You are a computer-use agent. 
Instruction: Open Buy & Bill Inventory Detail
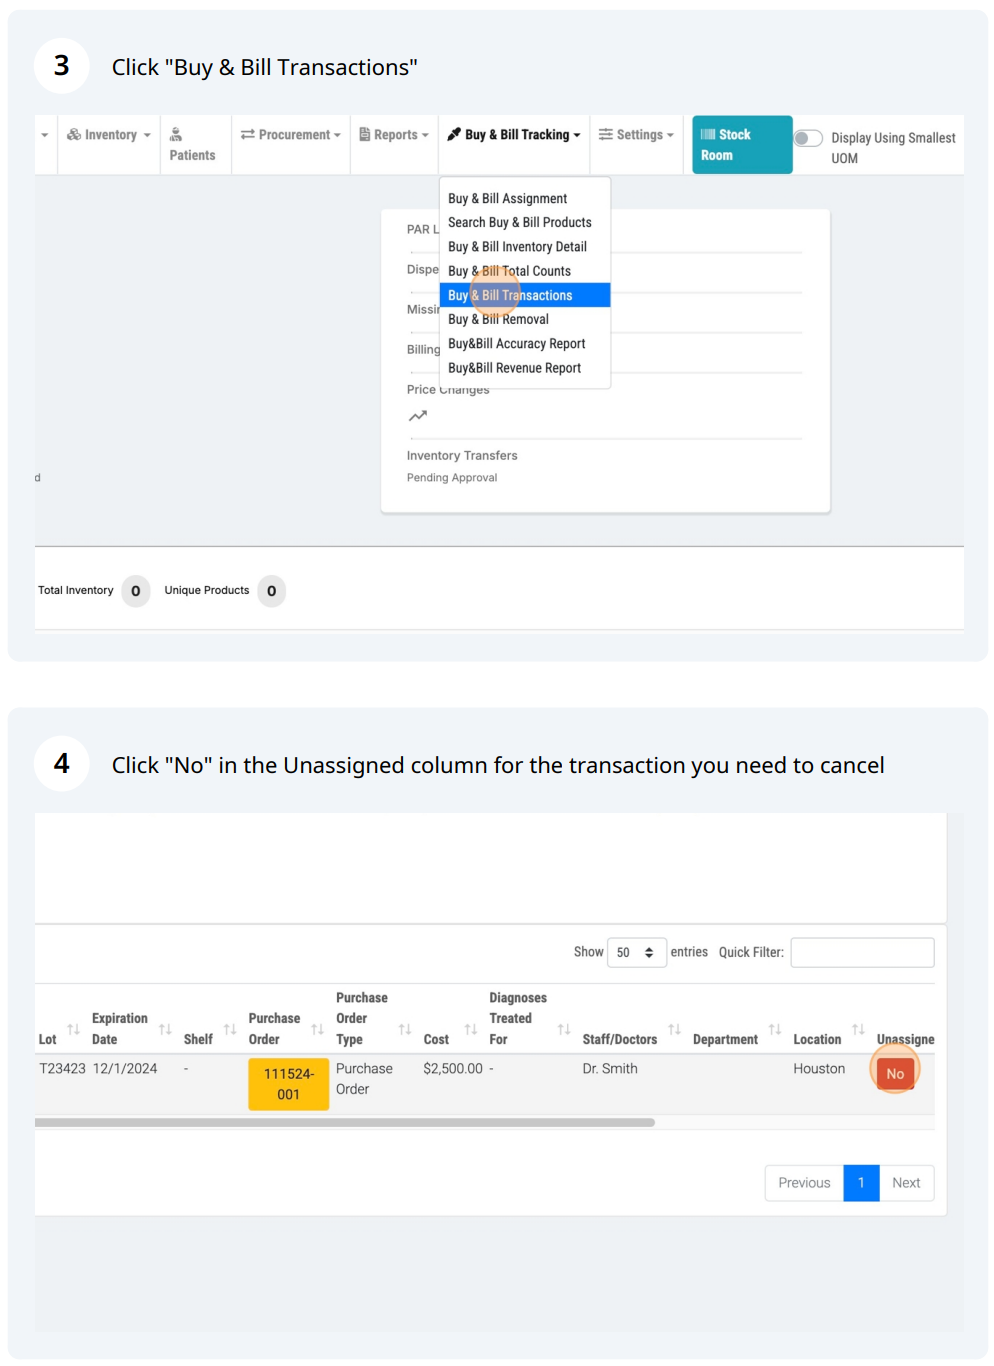[x=525, y=246]
